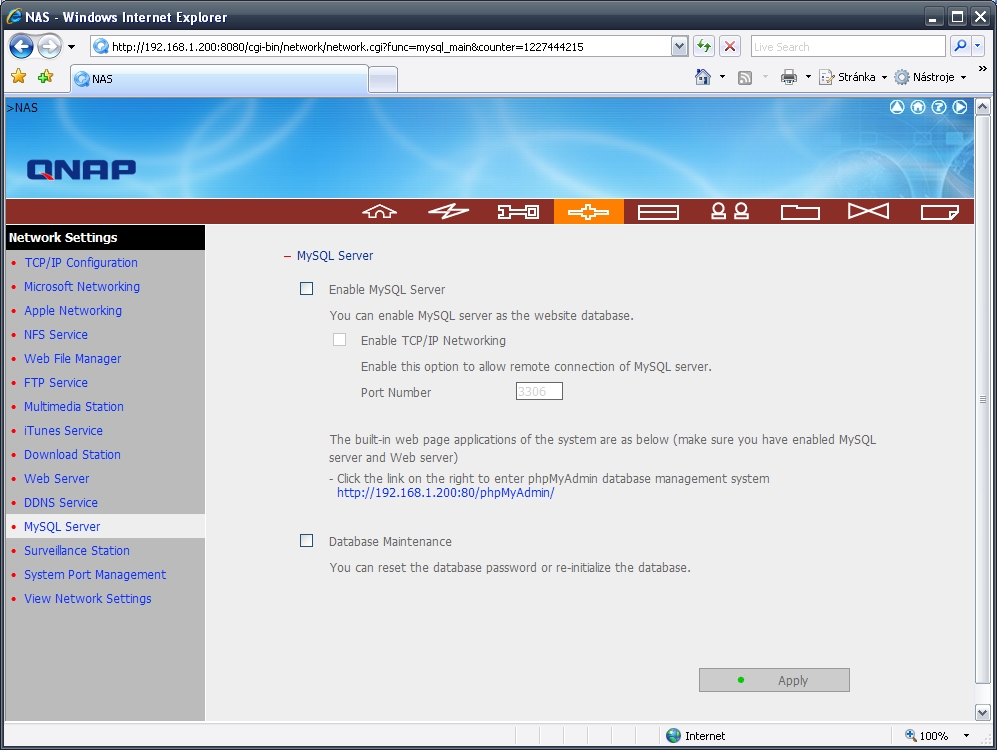The width and height of the screenshot is (997, 750).
Task: Click the Apply button
Action: click(774, 680)
